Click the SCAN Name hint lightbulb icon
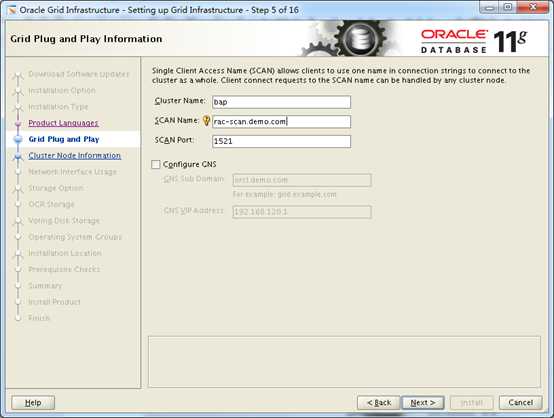 (207, 121)
